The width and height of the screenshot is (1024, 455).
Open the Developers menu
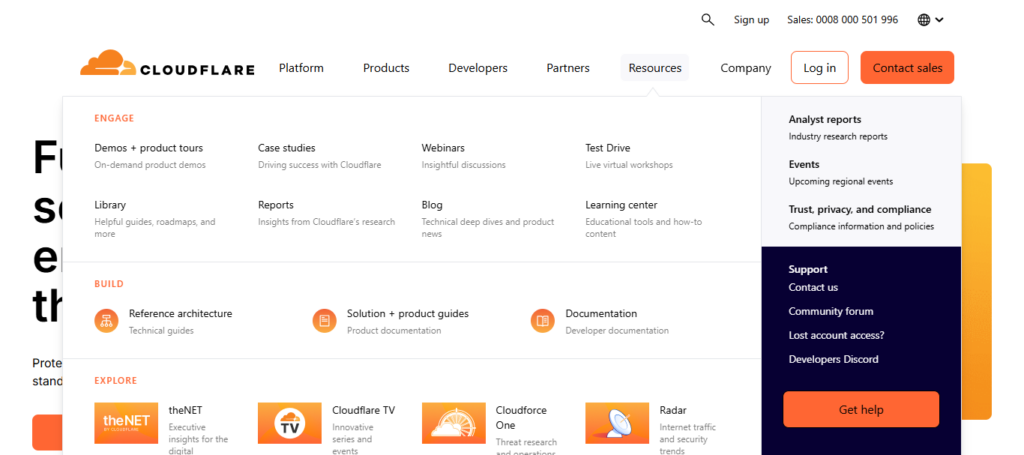click(477, 68)
